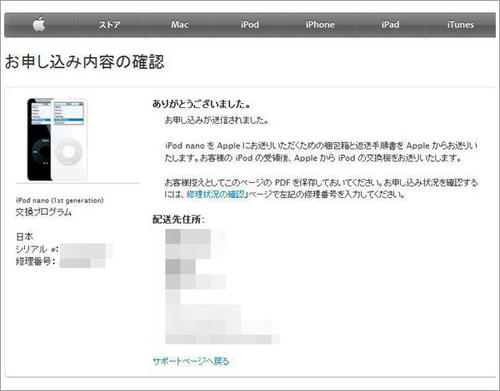Open the Mac navigation tab
Image resolution: width=500 pixels, height=391 pixels.
tap(180, 25)
